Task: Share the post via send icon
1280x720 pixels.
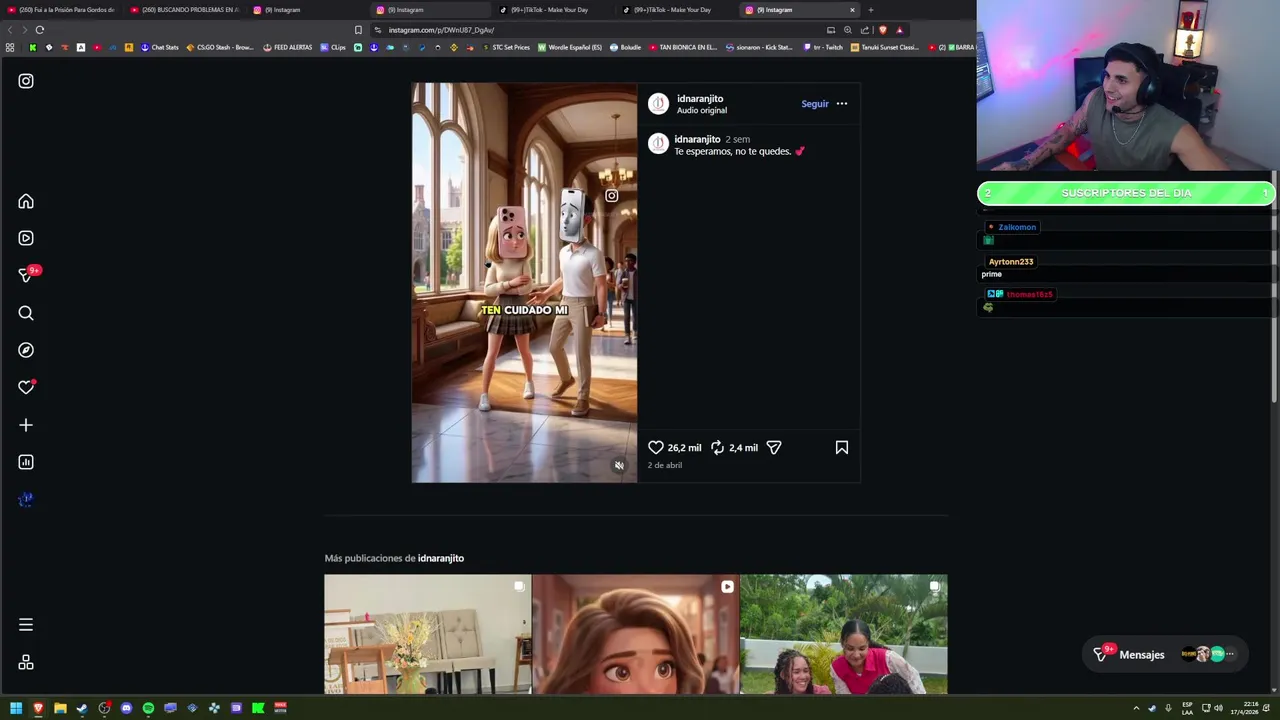Action: point(774,447)
